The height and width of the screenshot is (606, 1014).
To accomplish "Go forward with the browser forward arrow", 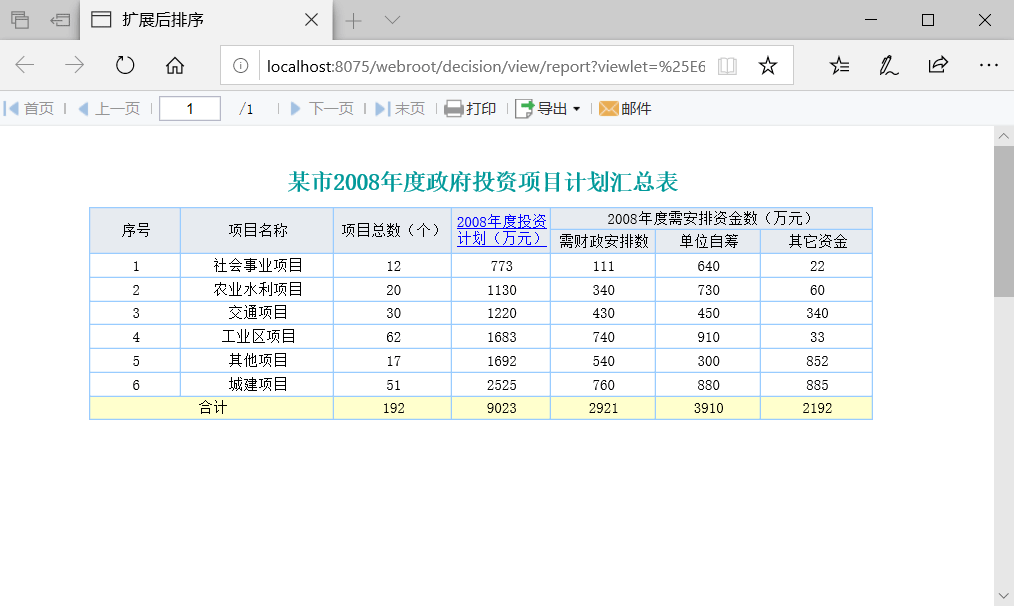I will pyautogui.click(x=74, y=65).
